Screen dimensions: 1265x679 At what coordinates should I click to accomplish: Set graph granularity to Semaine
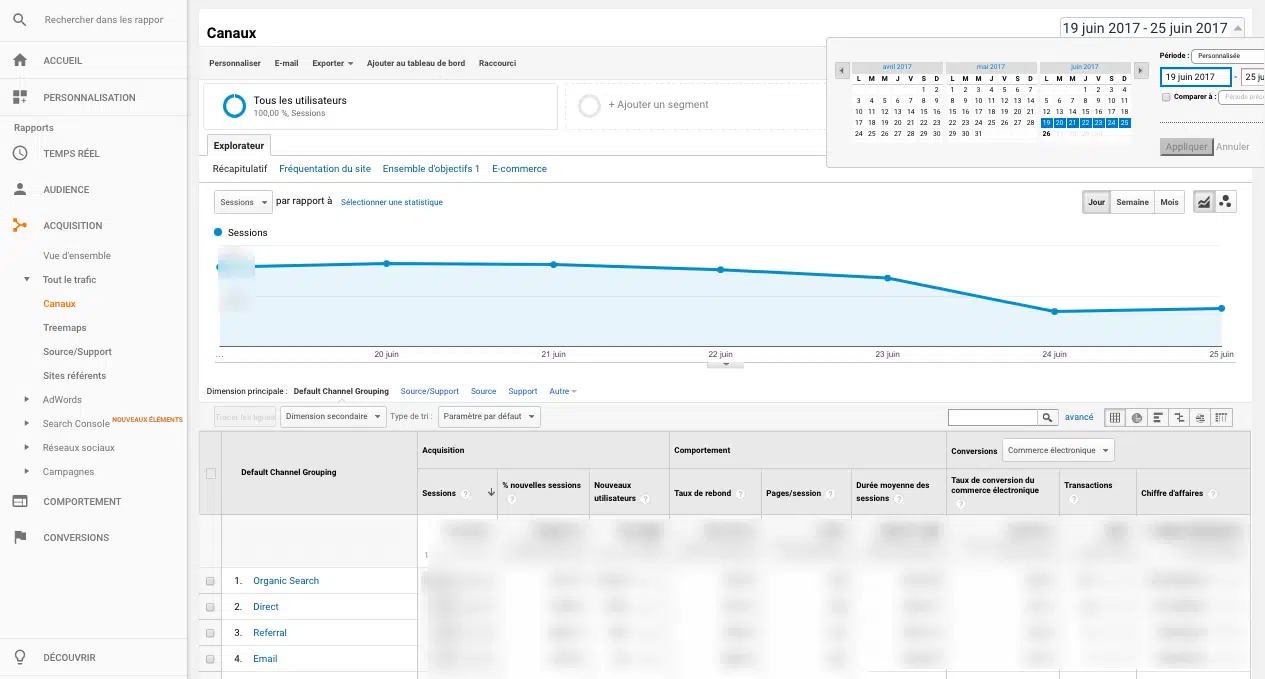pos(1132,202)
